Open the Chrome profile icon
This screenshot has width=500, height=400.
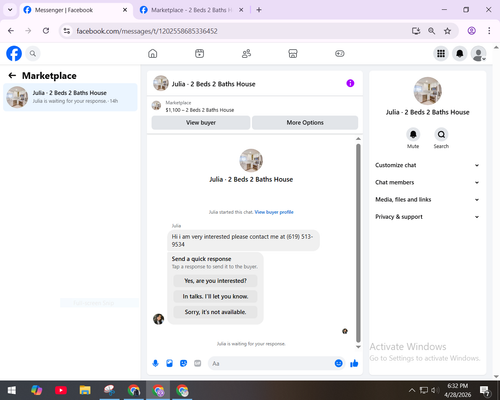click(471, 31)
